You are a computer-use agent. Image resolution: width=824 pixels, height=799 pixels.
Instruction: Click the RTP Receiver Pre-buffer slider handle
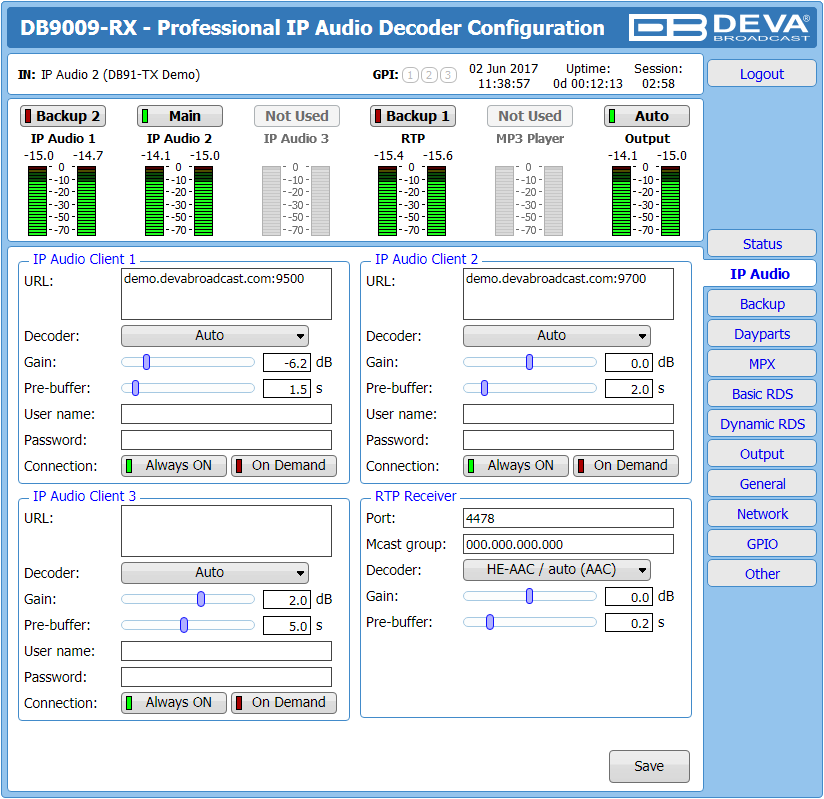(490, 622)
